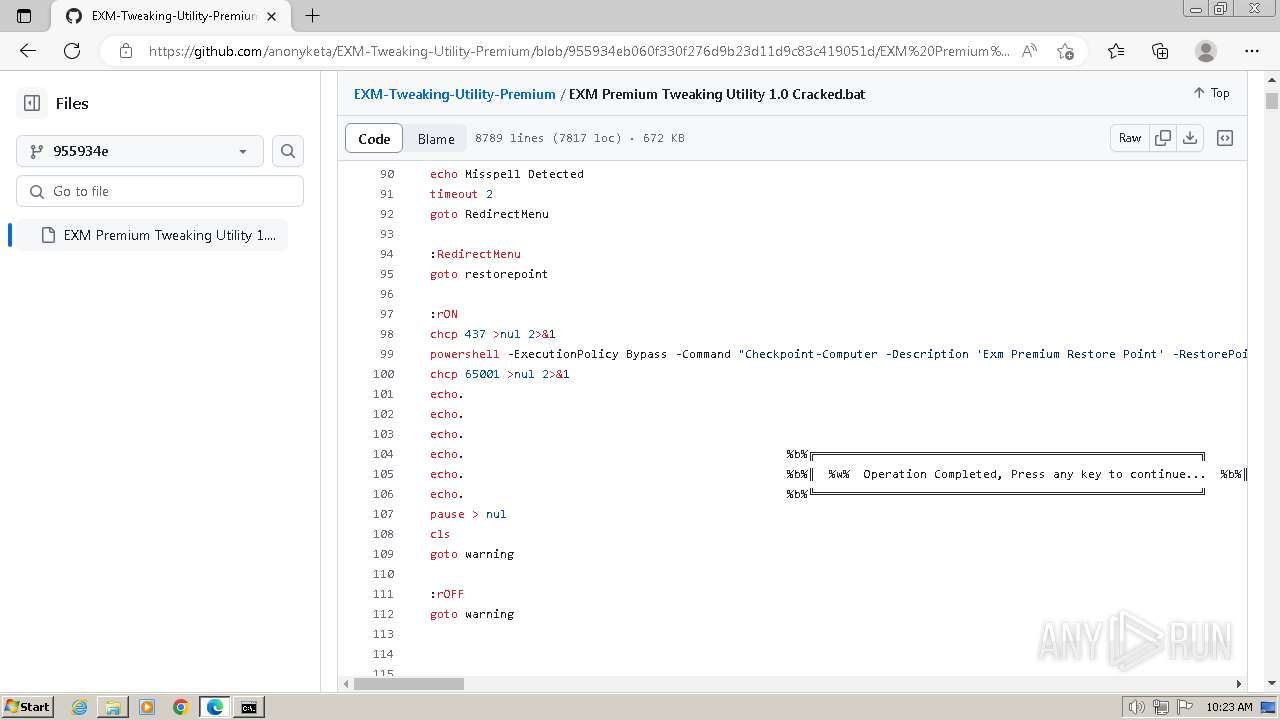The width and height of the screenshot is (1280, 720).
Task: Download the raw file
Action: click(x=1190, y=138)
